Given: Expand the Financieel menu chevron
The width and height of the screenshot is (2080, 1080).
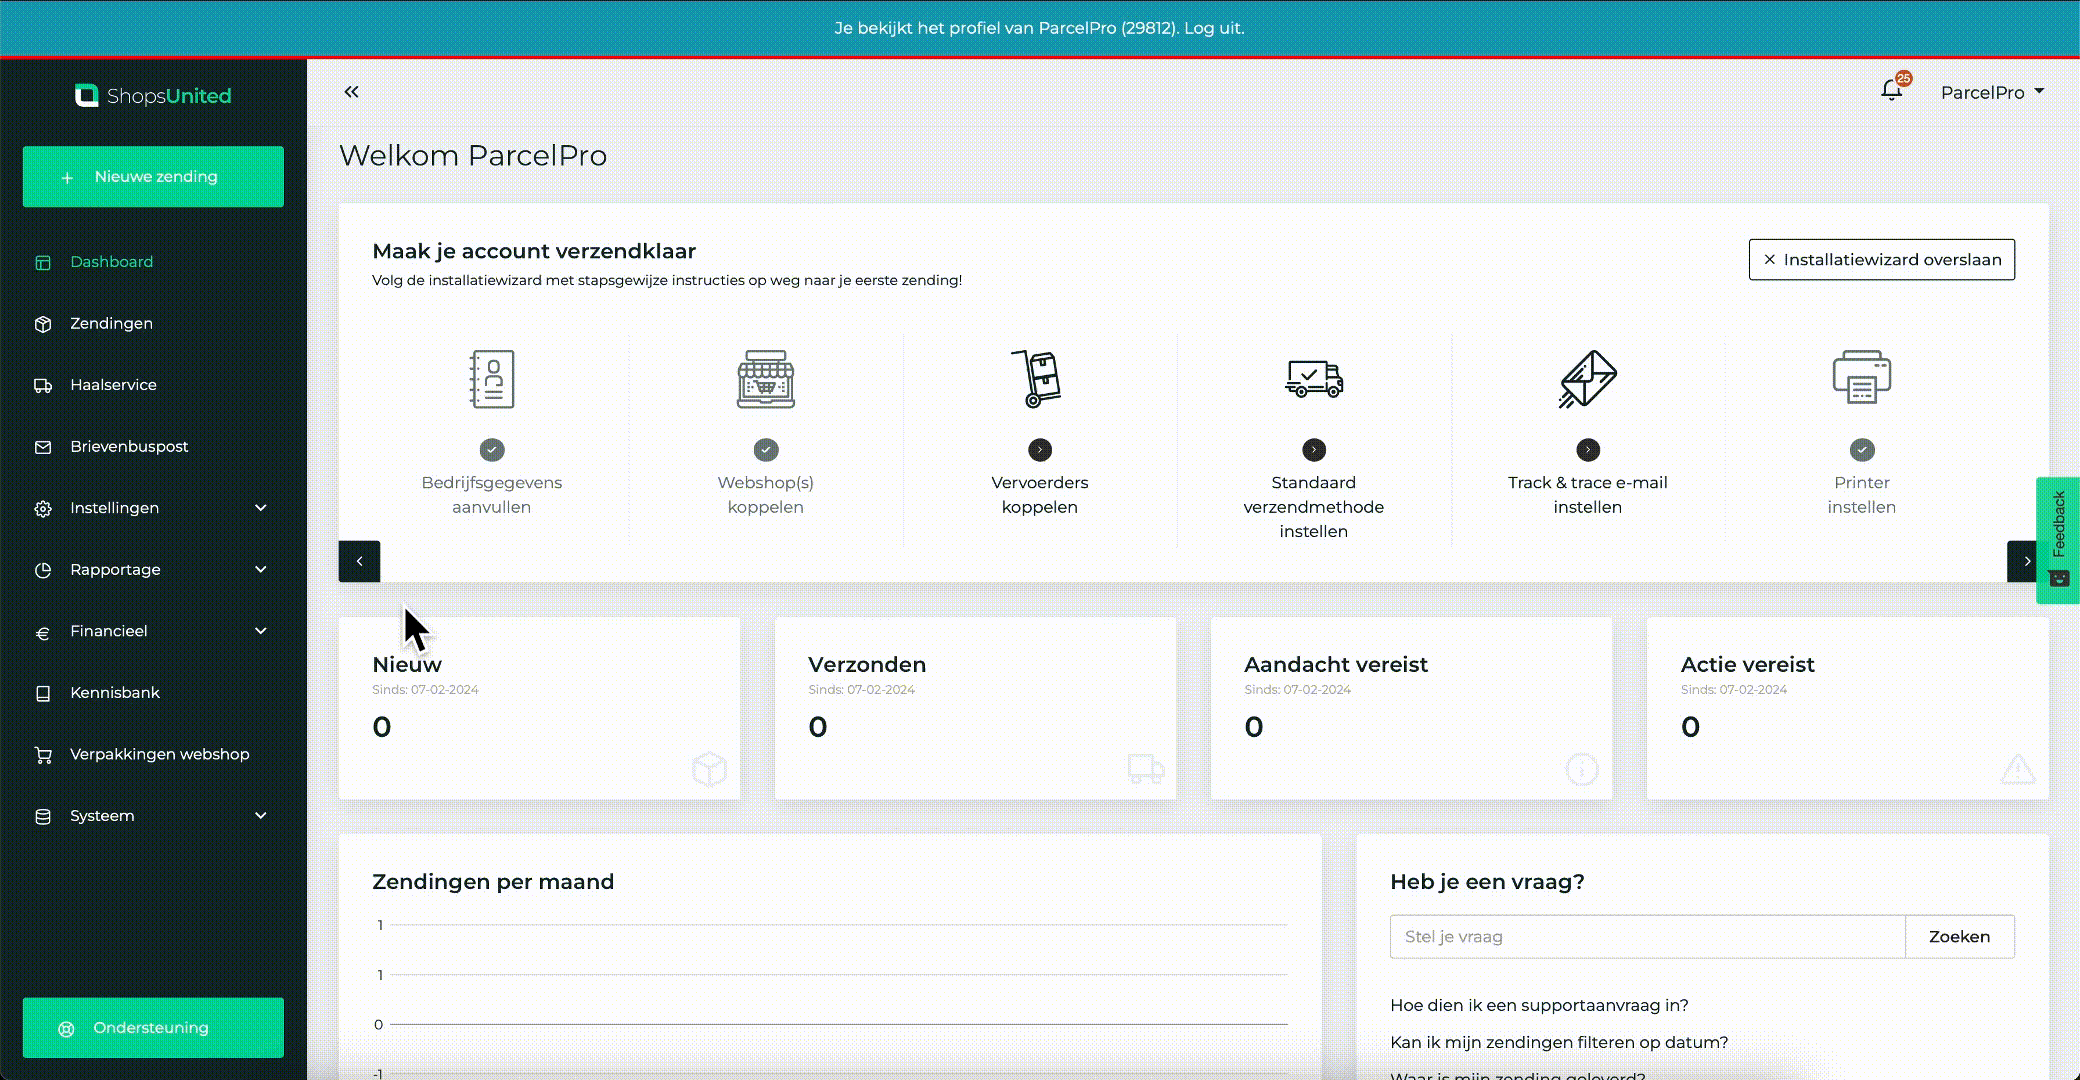Looking at the screenshot, I should coord(261,631).
